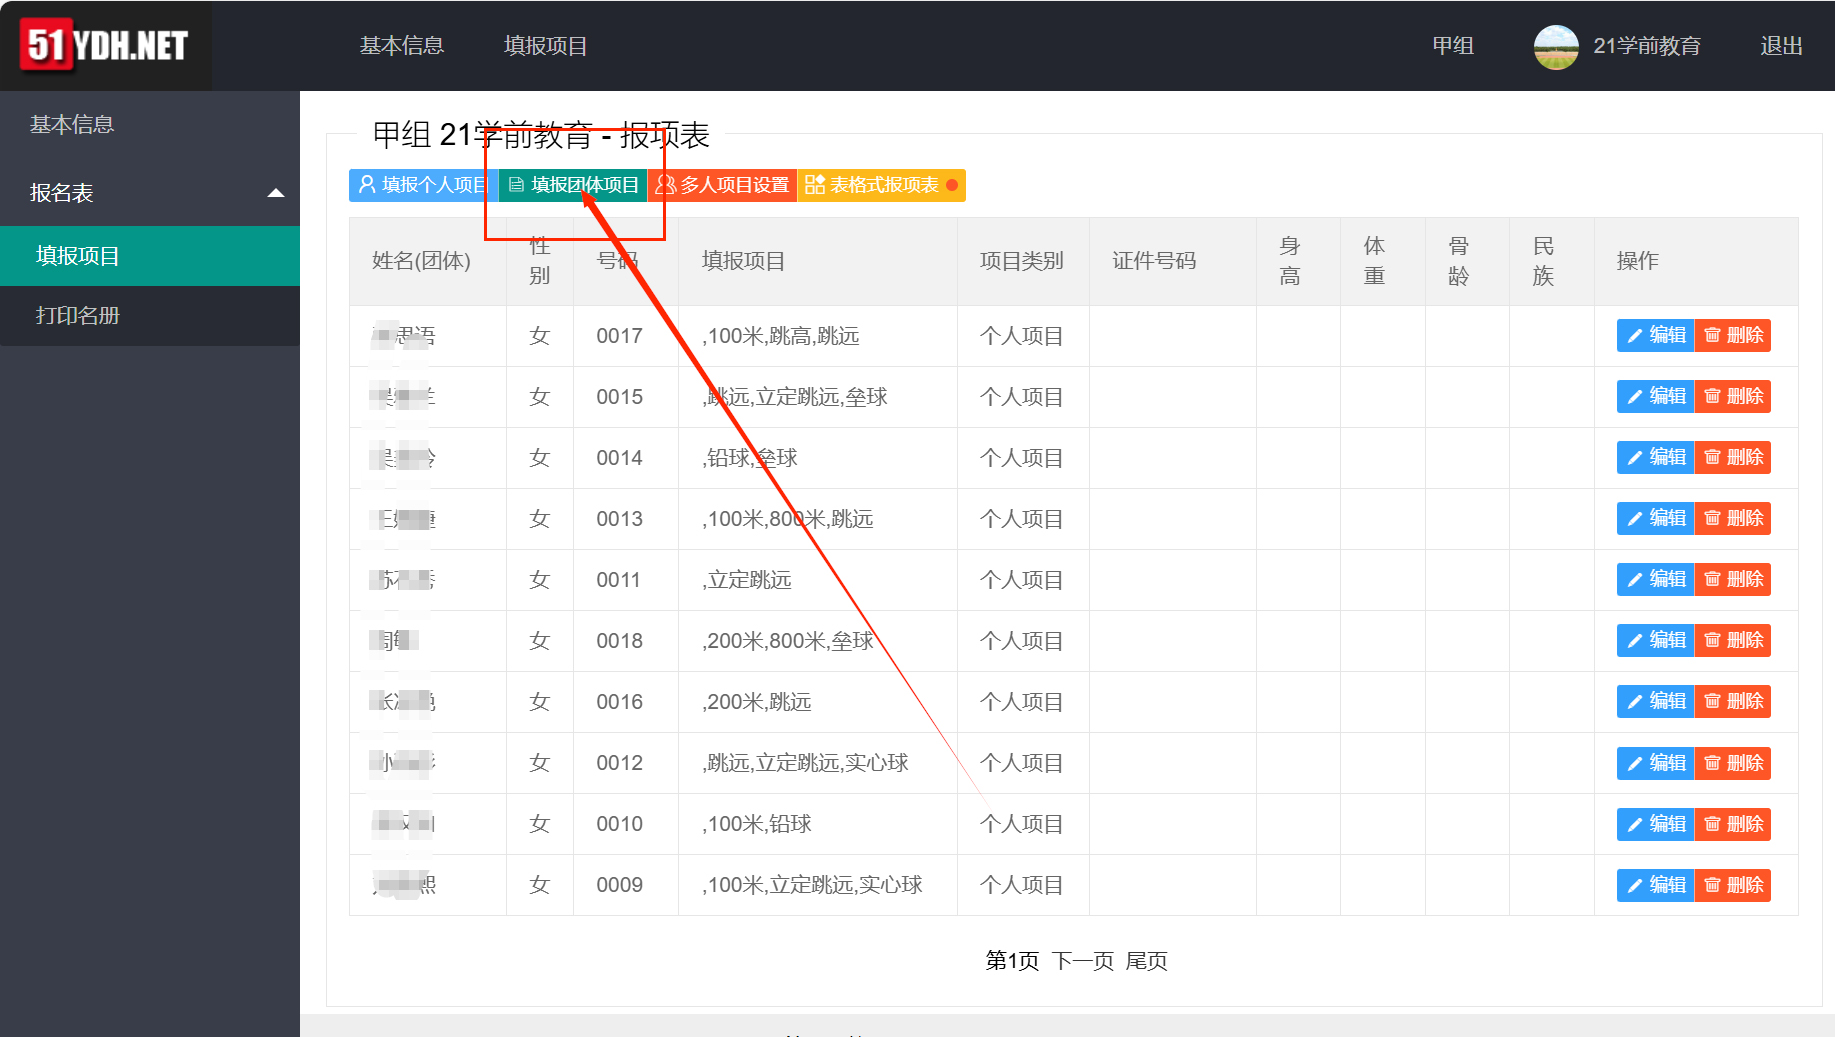The width and height of the screenshot is (1835, 1037).
Task: Open 填报项目 in top navigation
Action: [x=546, y=46]
